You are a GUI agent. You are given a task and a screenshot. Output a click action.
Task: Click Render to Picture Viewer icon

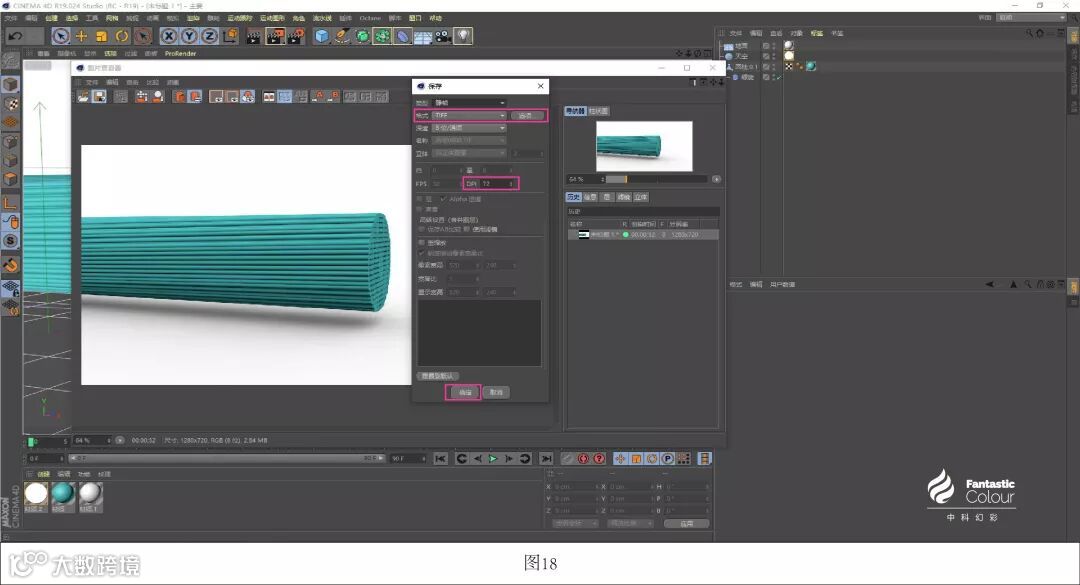tap(275, 36)
